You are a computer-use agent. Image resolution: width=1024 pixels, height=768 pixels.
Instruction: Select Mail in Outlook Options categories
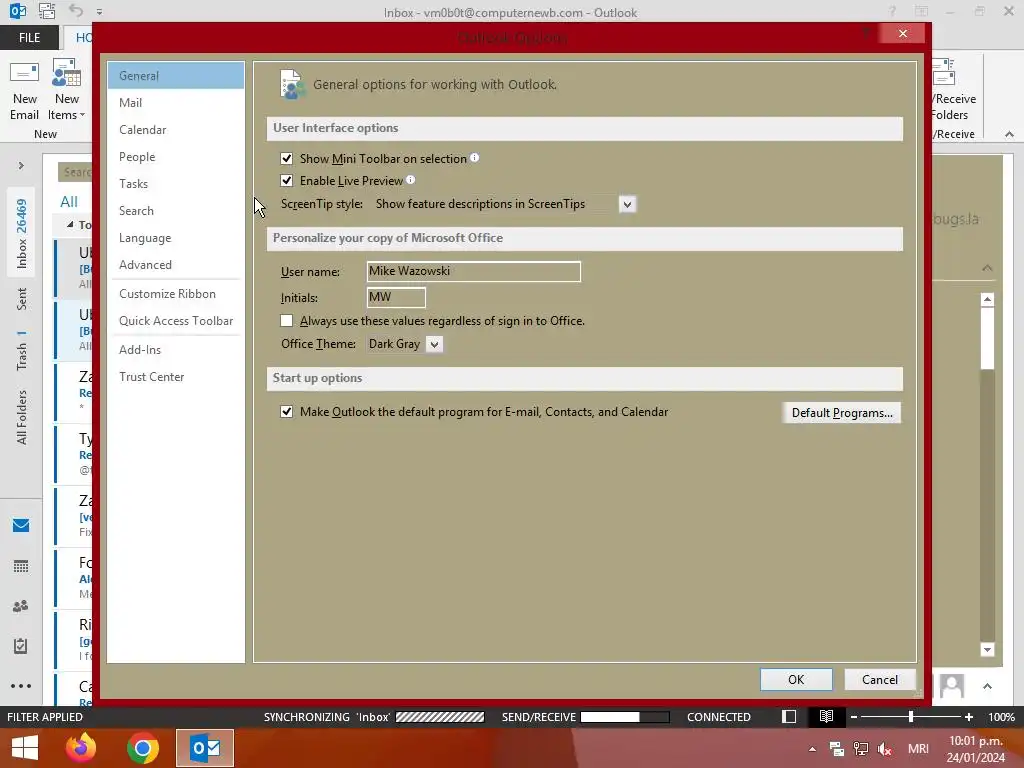coord(176,103)
